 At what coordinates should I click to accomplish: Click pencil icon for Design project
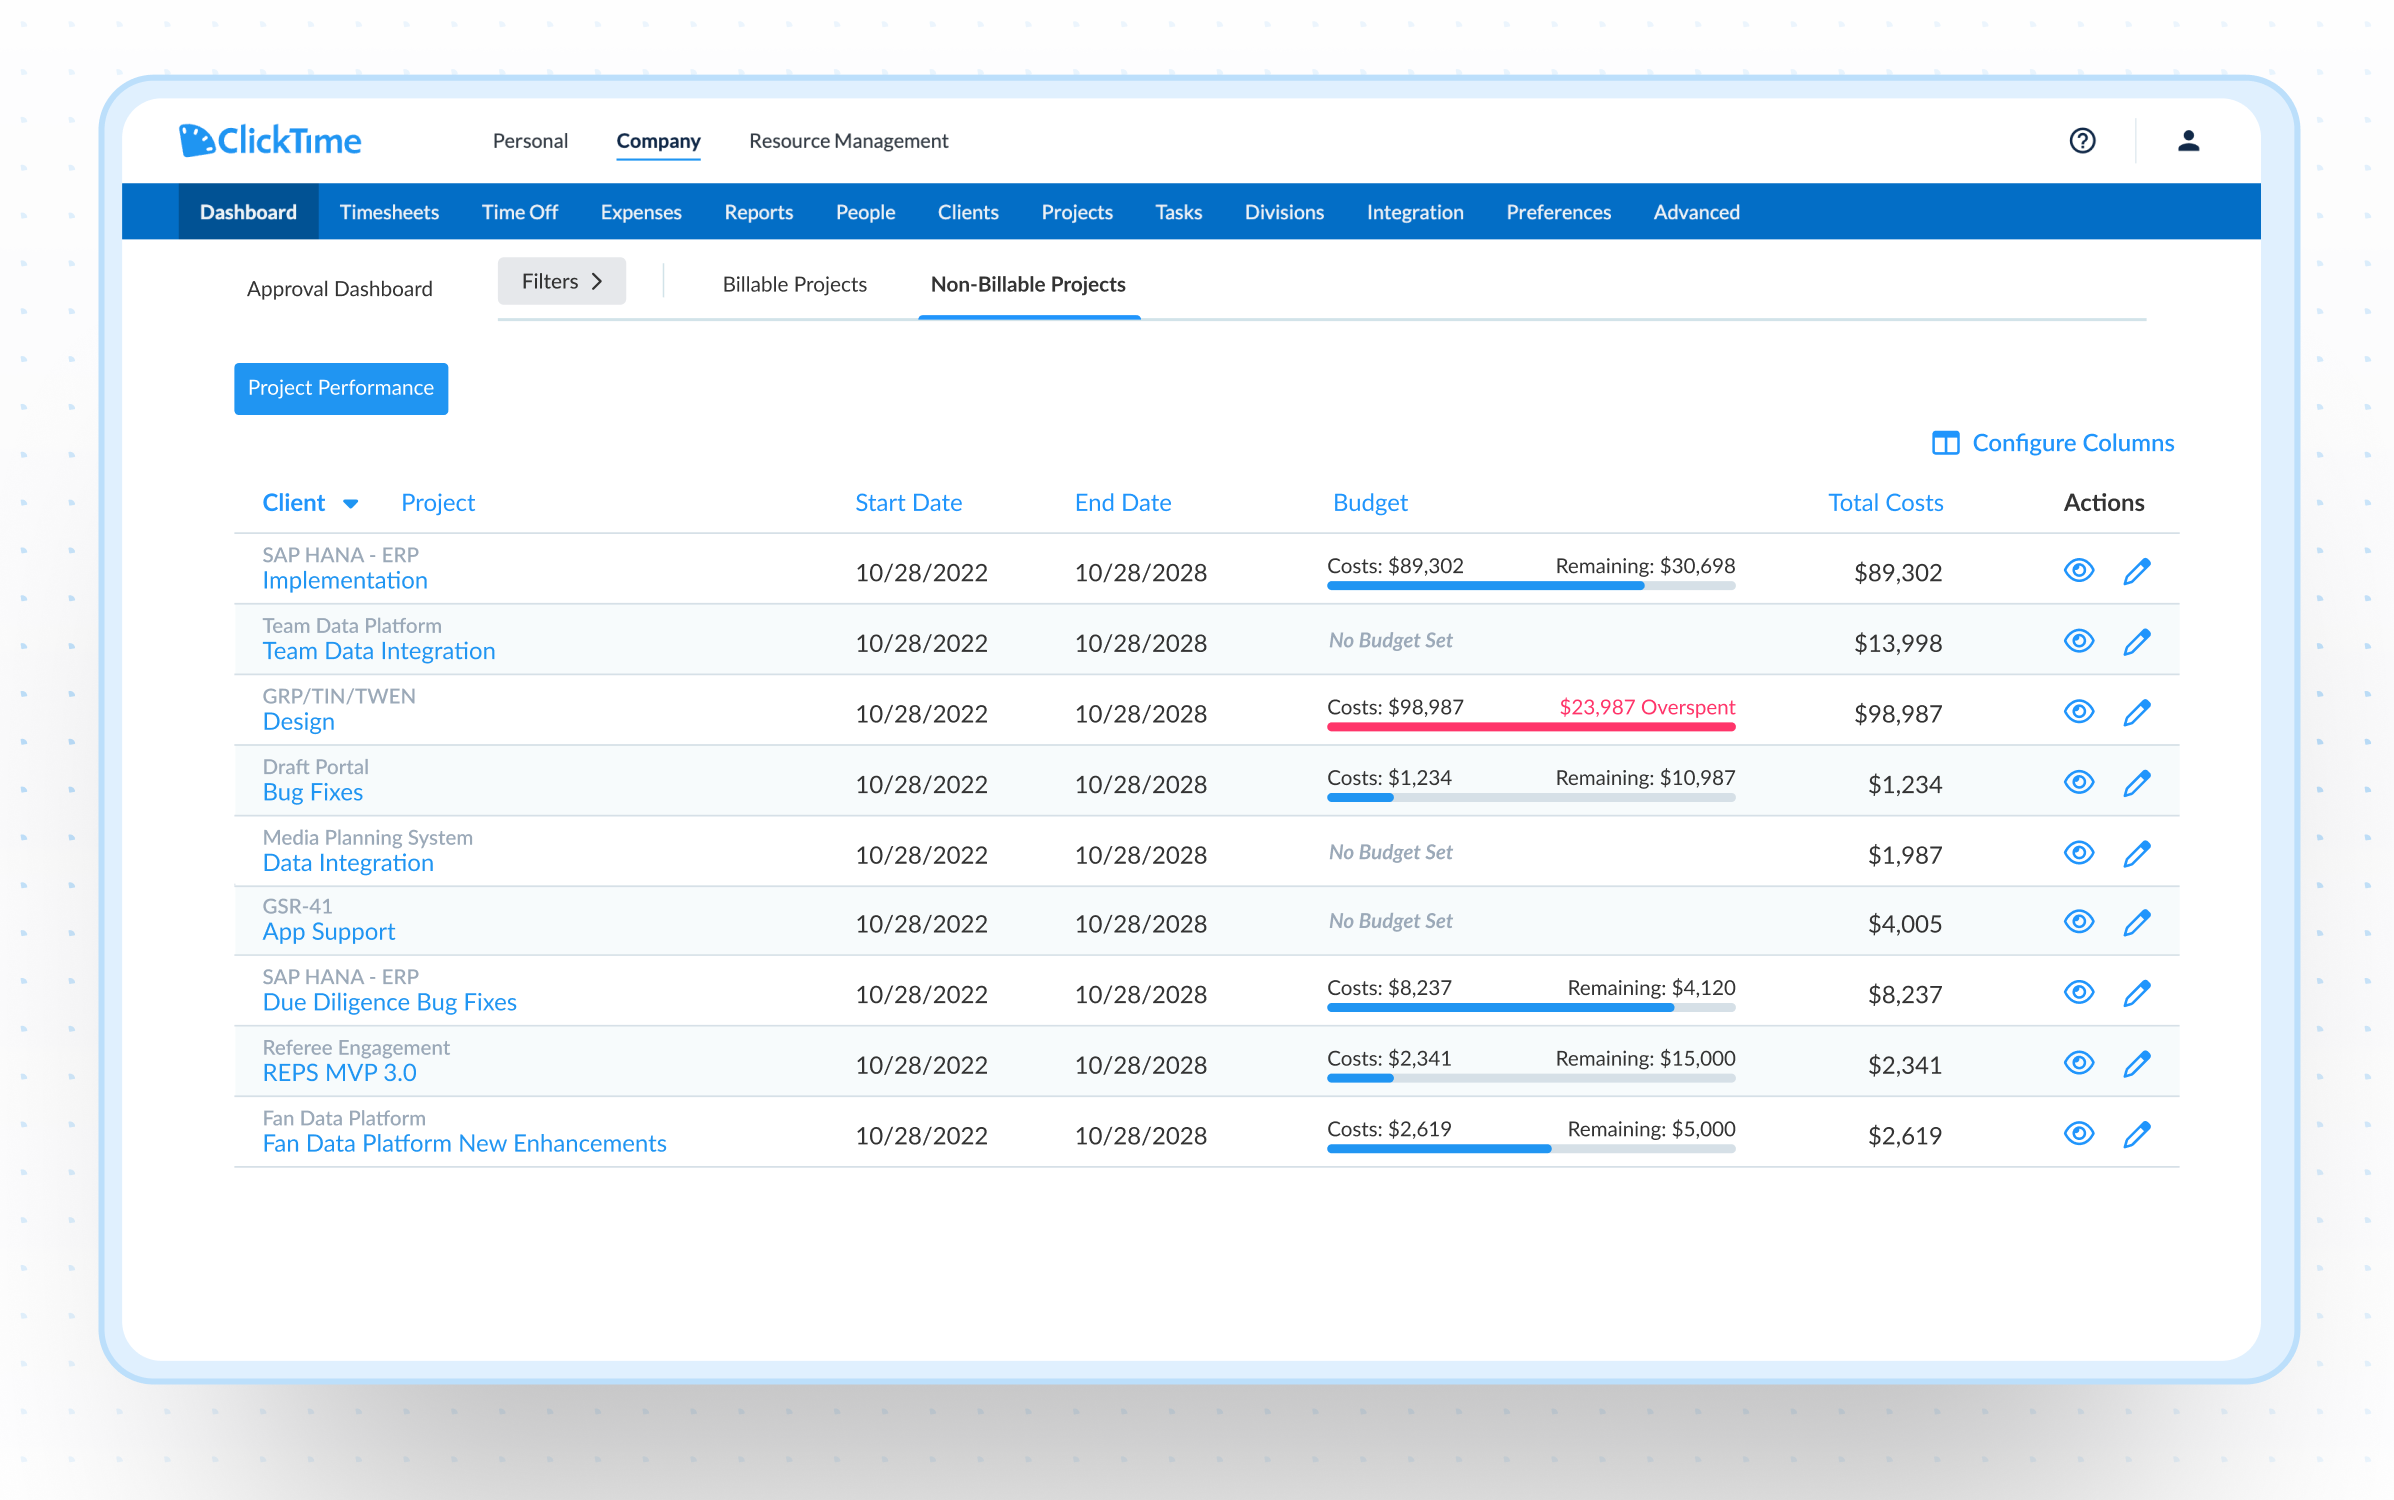(x=2136, y=713)
